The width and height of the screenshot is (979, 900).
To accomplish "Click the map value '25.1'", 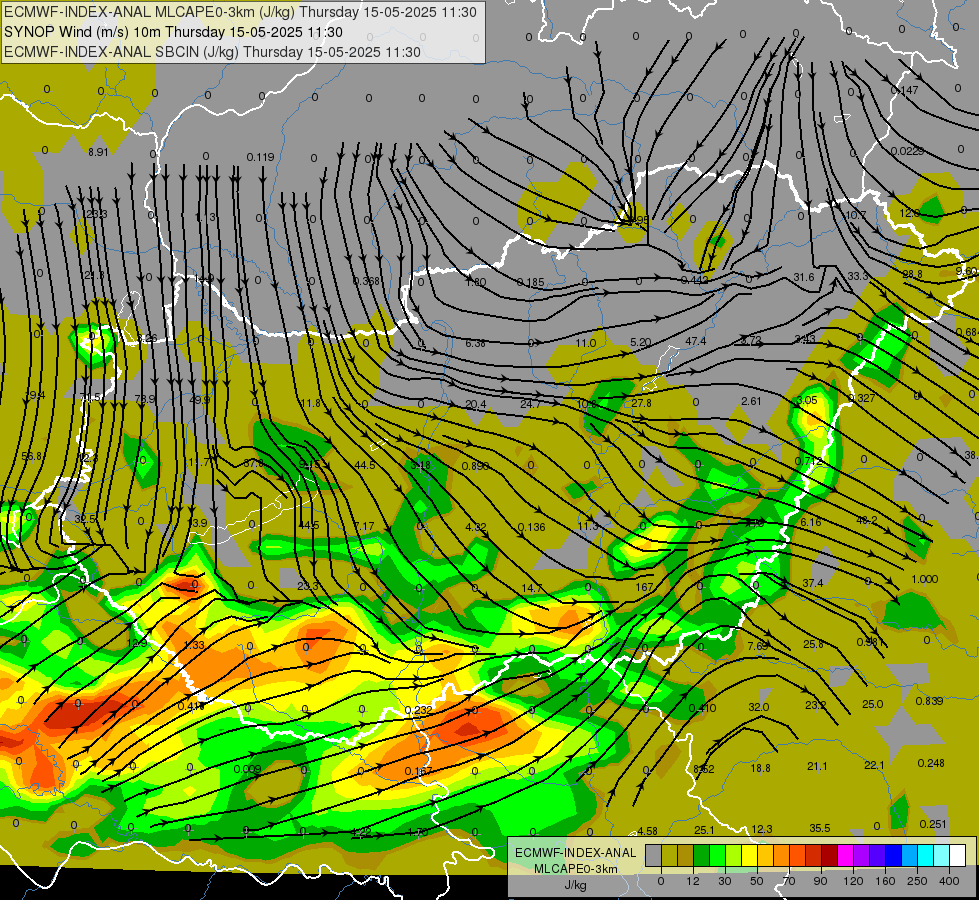I will pyautogui.click(x=704, y=830).
